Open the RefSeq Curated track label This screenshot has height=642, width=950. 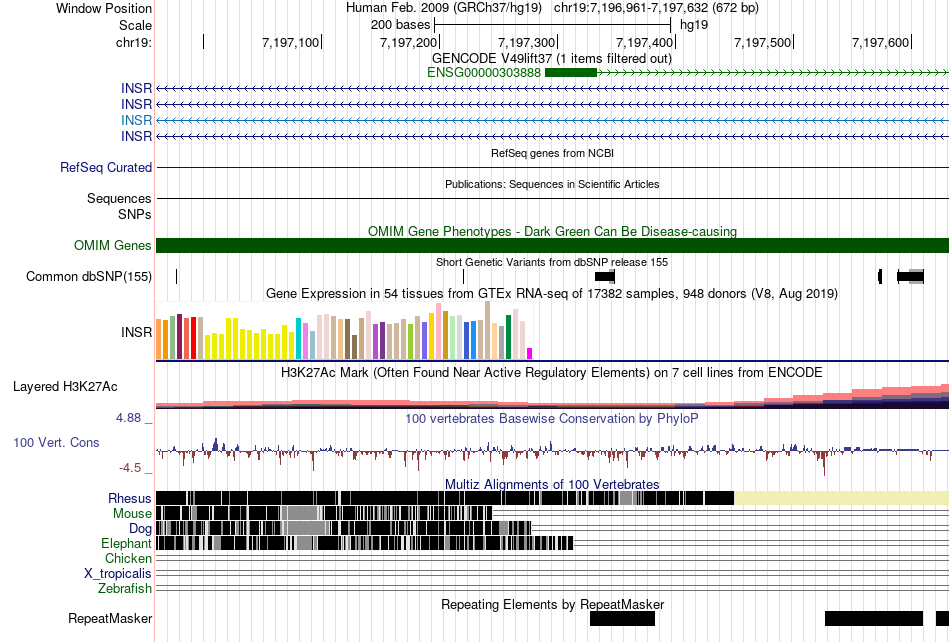[x=106, y=167]
